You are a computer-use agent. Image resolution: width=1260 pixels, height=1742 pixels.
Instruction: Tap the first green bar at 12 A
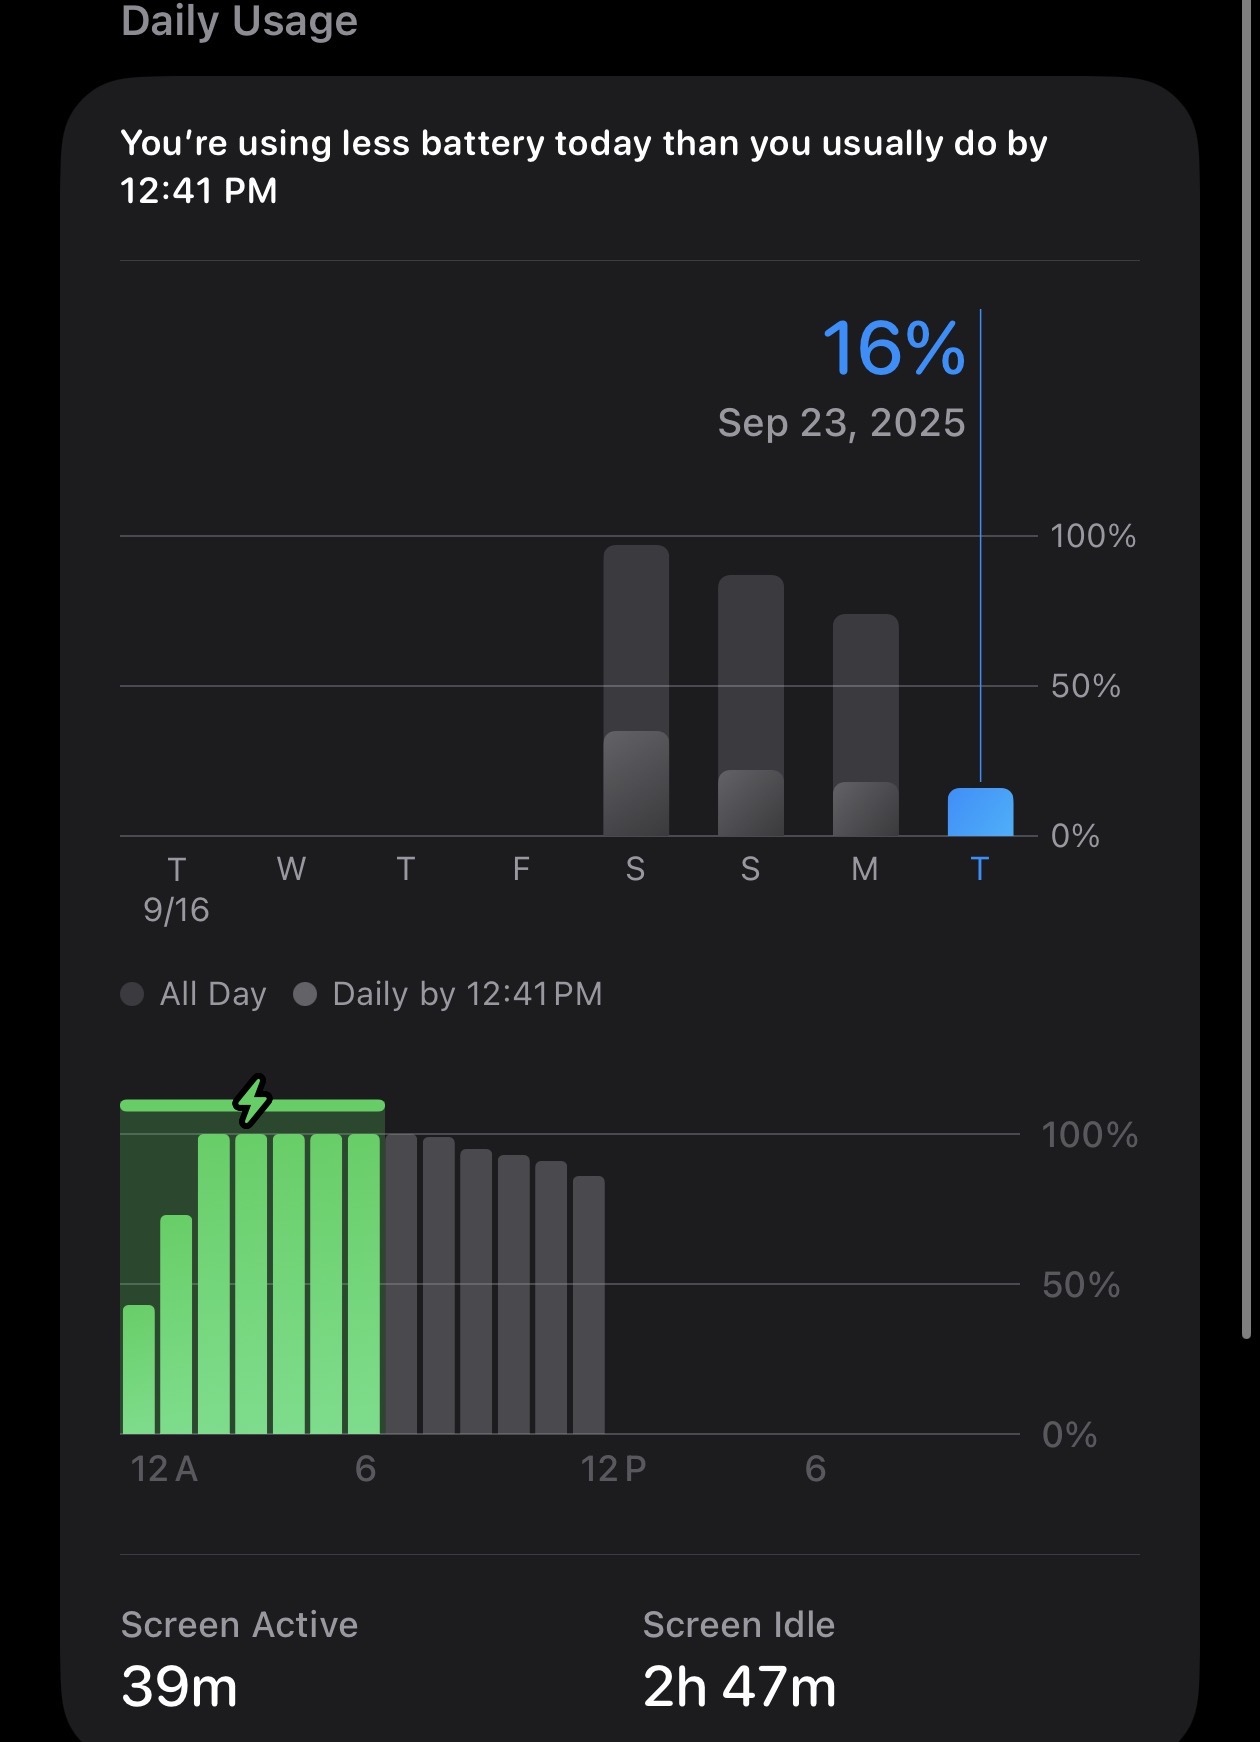point(139,1369)
